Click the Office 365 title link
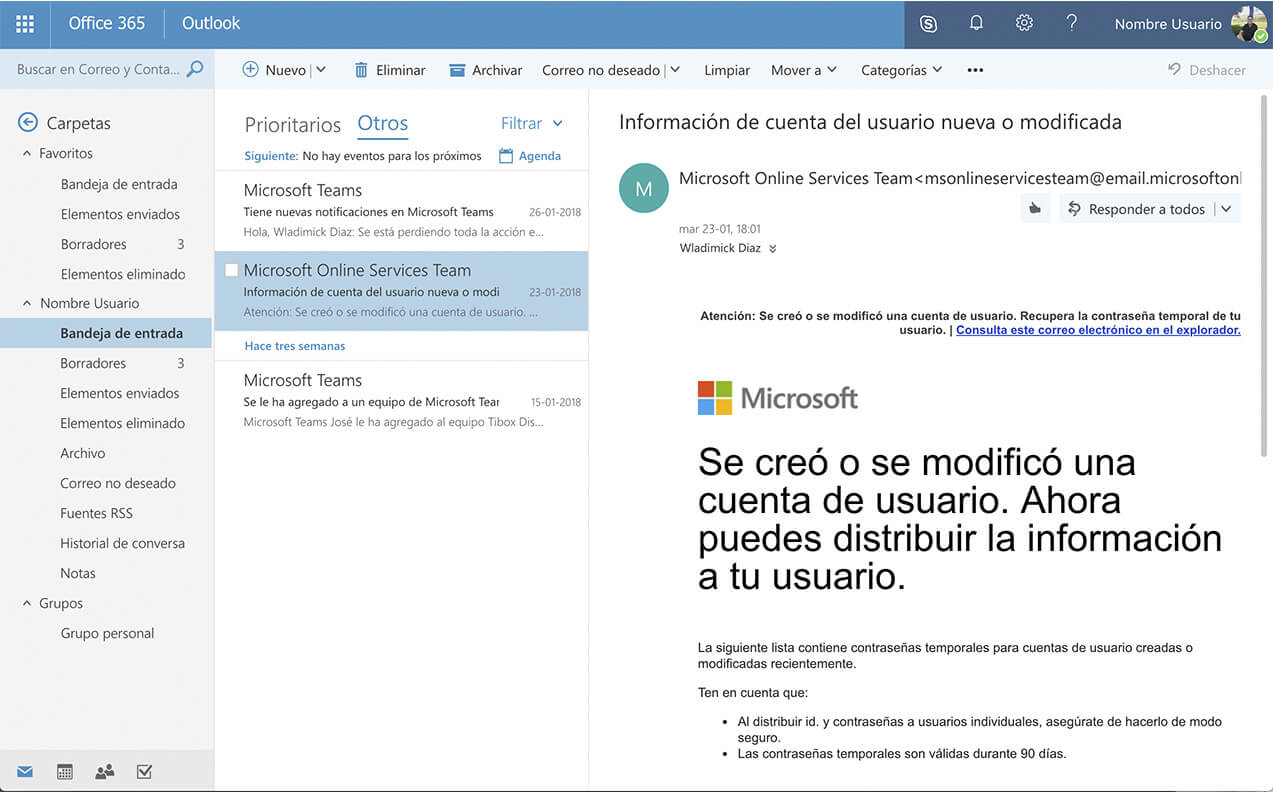 pyautogui.click(x=106, y=23)
